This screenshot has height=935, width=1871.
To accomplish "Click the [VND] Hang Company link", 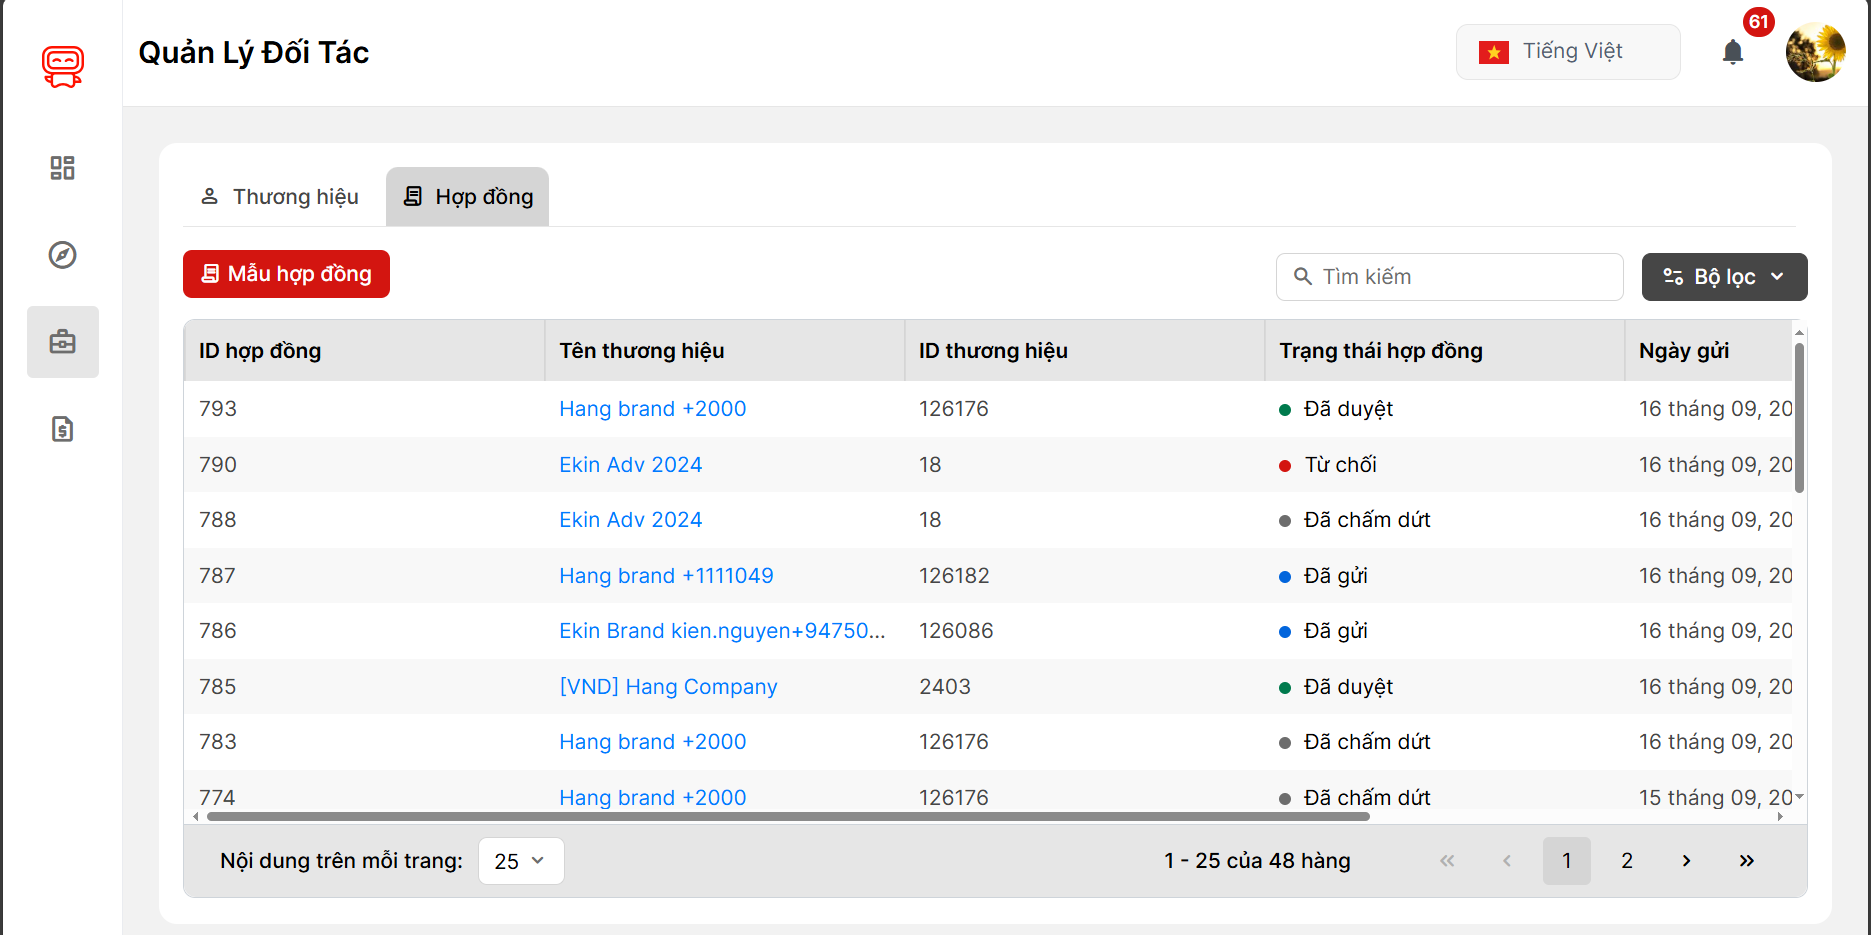I will click(x=668, y=687).
